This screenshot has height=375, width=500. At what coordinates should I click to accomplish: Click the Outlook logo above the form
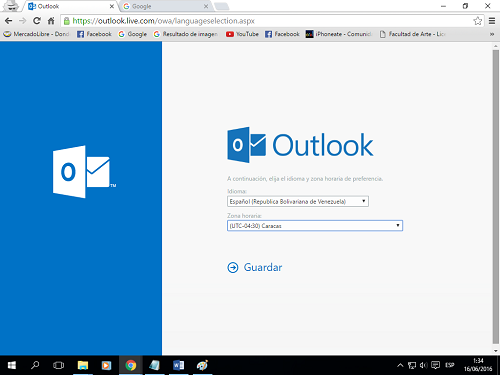[x=300, y=145]
